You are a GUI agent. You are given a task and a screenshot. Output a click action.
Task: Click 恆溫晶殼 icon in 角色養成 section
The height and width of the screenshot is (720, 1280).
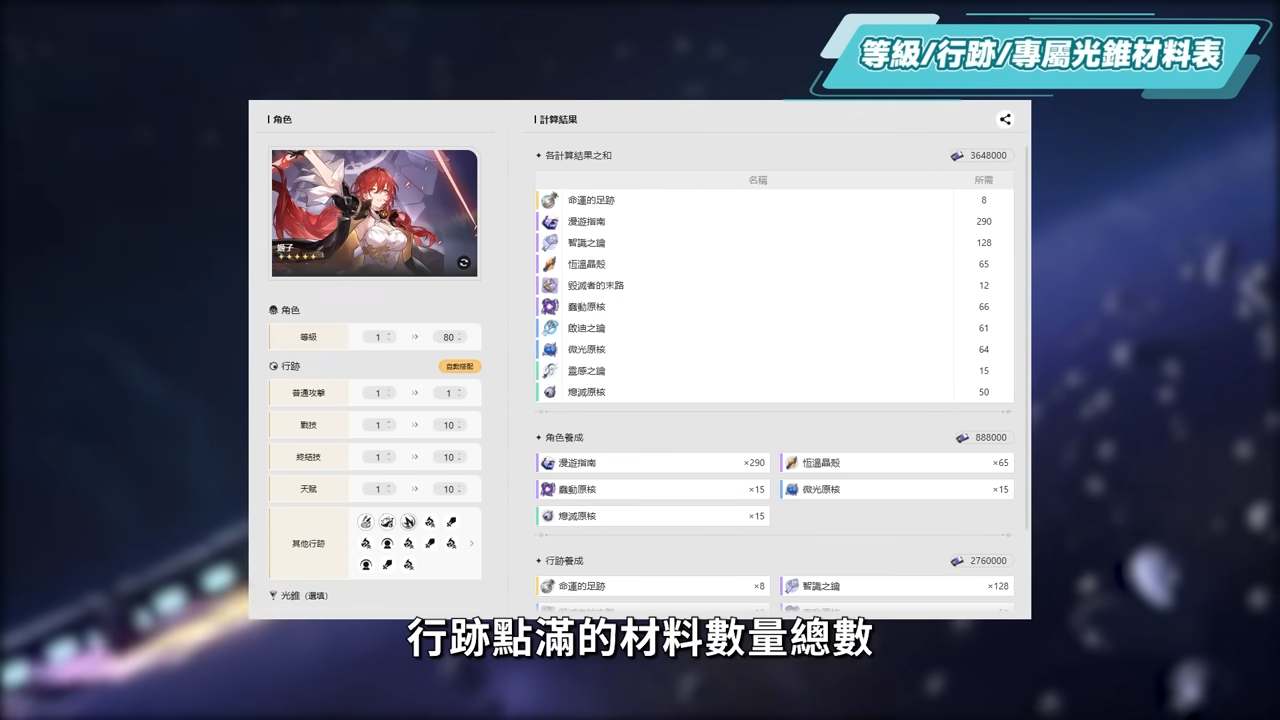point(791,463)
